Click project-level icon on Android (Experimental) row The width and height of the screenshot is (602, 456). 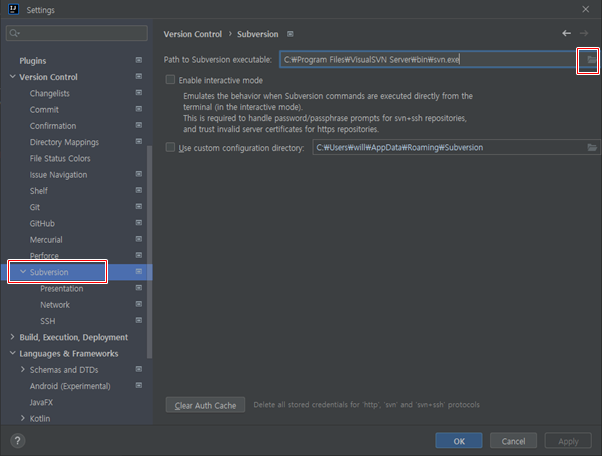coord(139,385)
